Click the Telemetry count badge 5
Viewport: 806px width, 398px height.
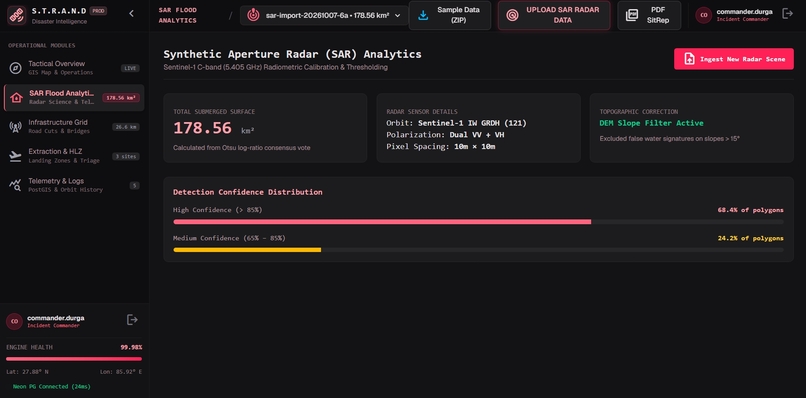135,186
